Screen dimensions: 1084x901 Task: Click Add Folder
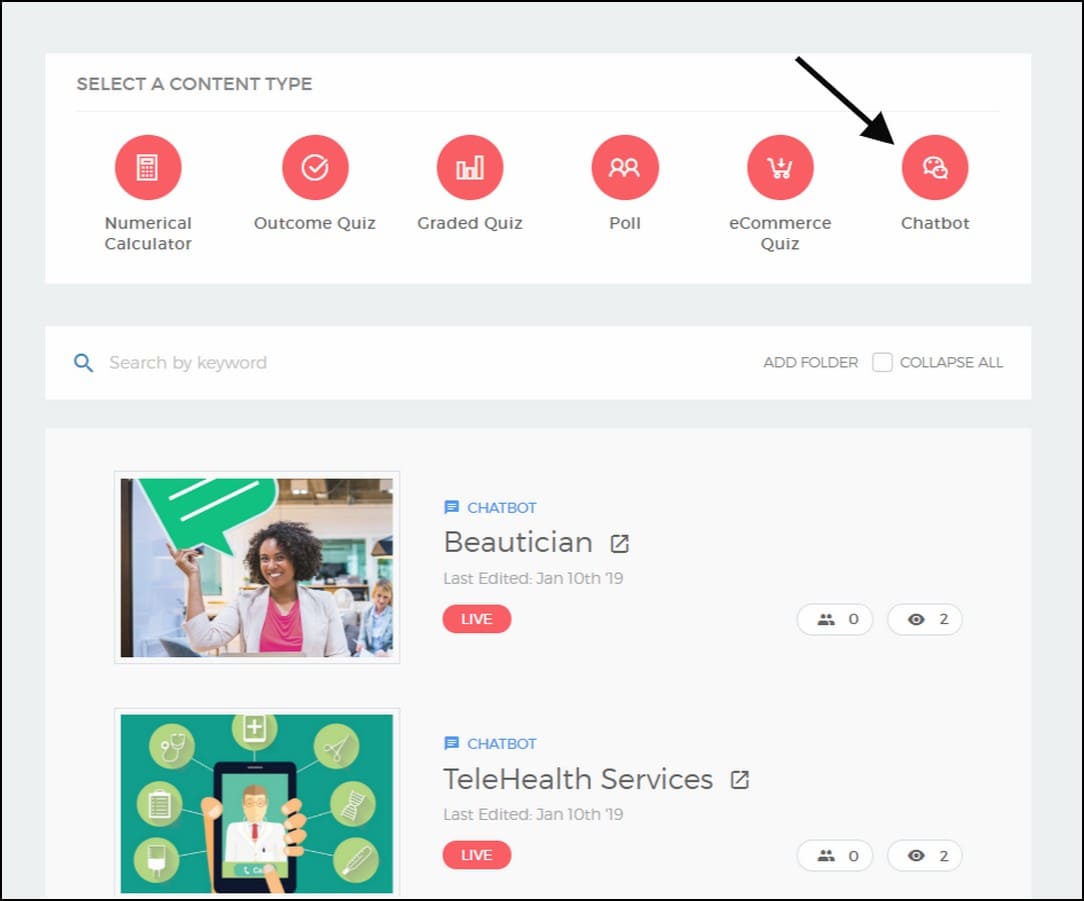tap(810, 362)
